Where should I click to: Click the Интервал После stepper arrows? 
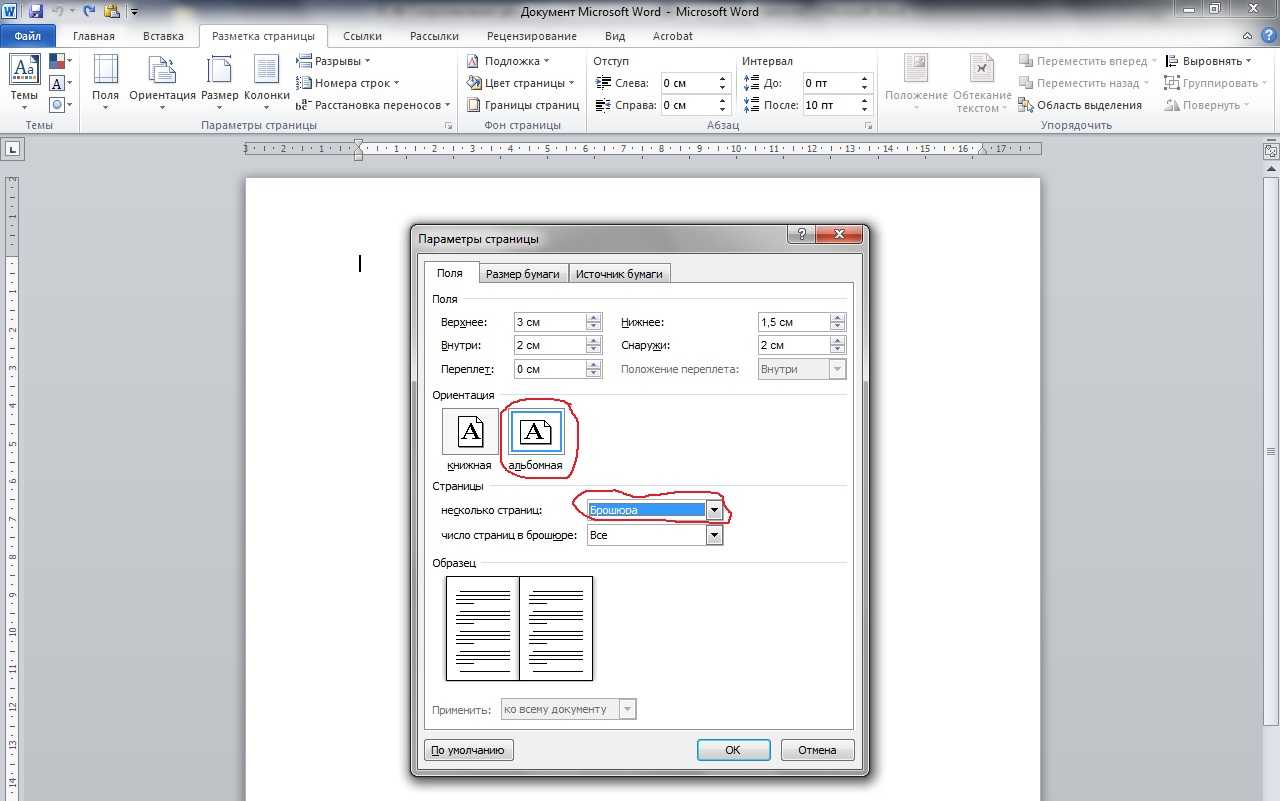[866, 105]
